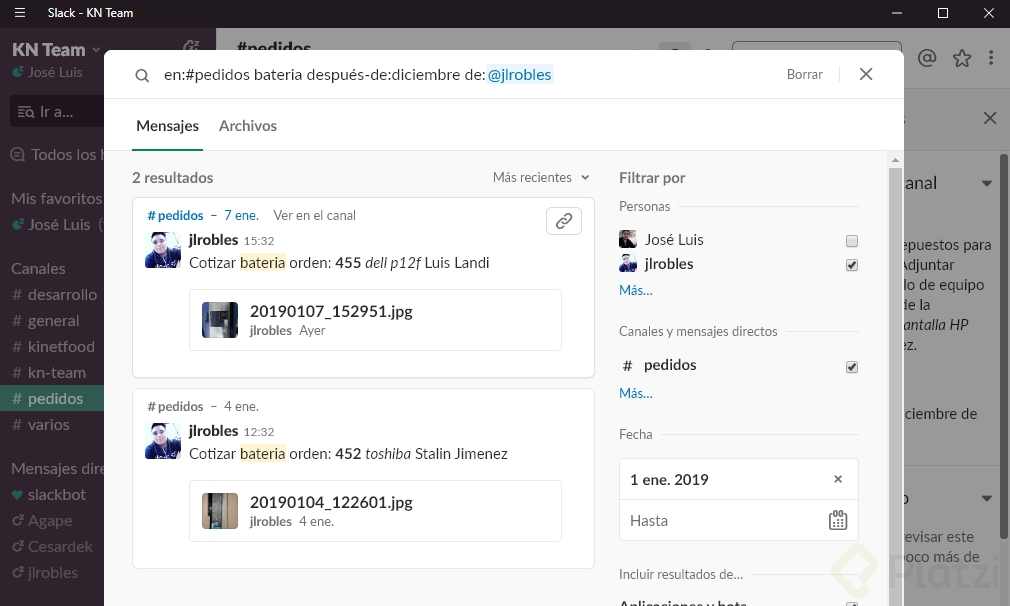Image resolution: width=1010 pixels, height=606 pixels.
Task: Click Ver en el canal link
Action: tap(314, 215)
